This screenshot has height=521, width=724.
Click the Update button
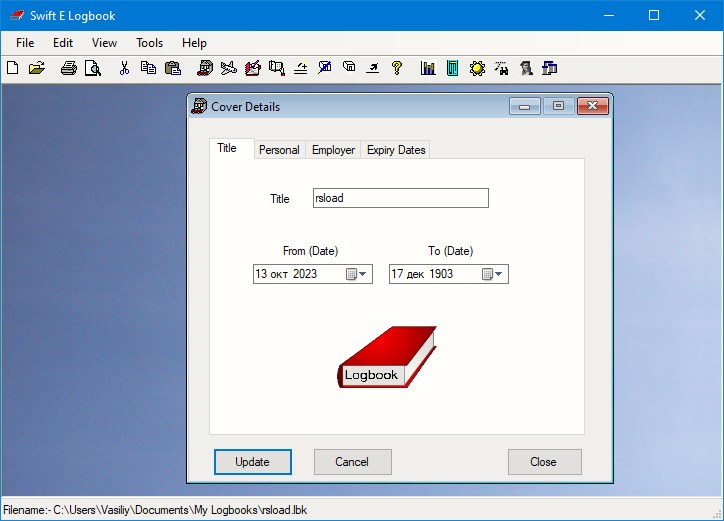coord(253,461)
